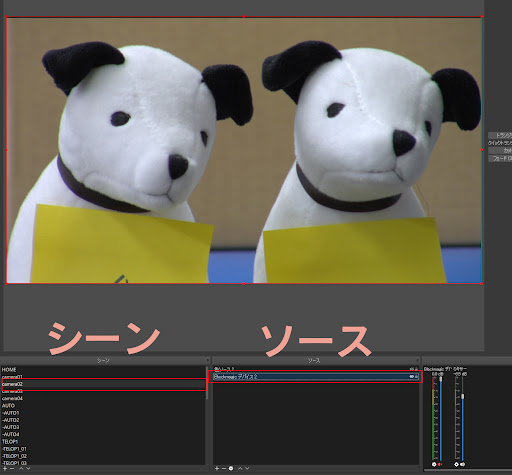Mute the second mixer channel speaker
This screenshot has height=475, width=512.
pos(462,464)
